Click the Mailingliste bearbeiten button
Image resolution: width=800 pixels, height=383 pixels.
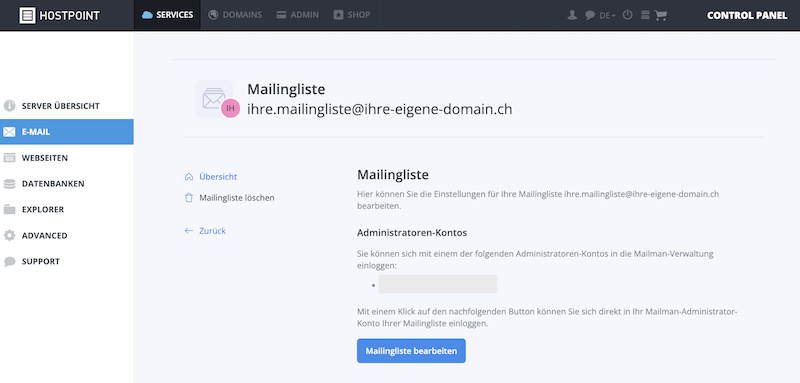click(411, 351)
